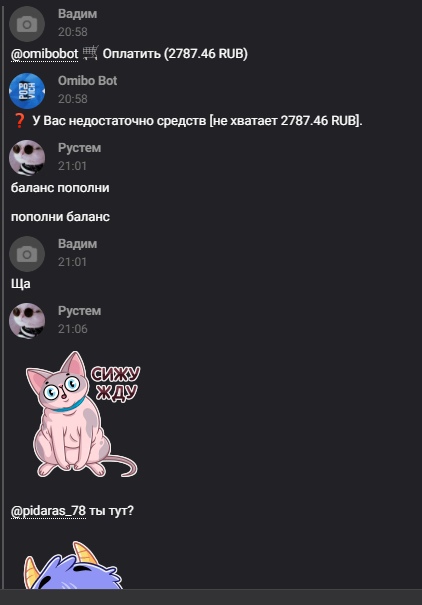Click the shopping cart emoji
Image resolution: width=422 pixels, height=605 pixels.
click(x=91, y=53)
